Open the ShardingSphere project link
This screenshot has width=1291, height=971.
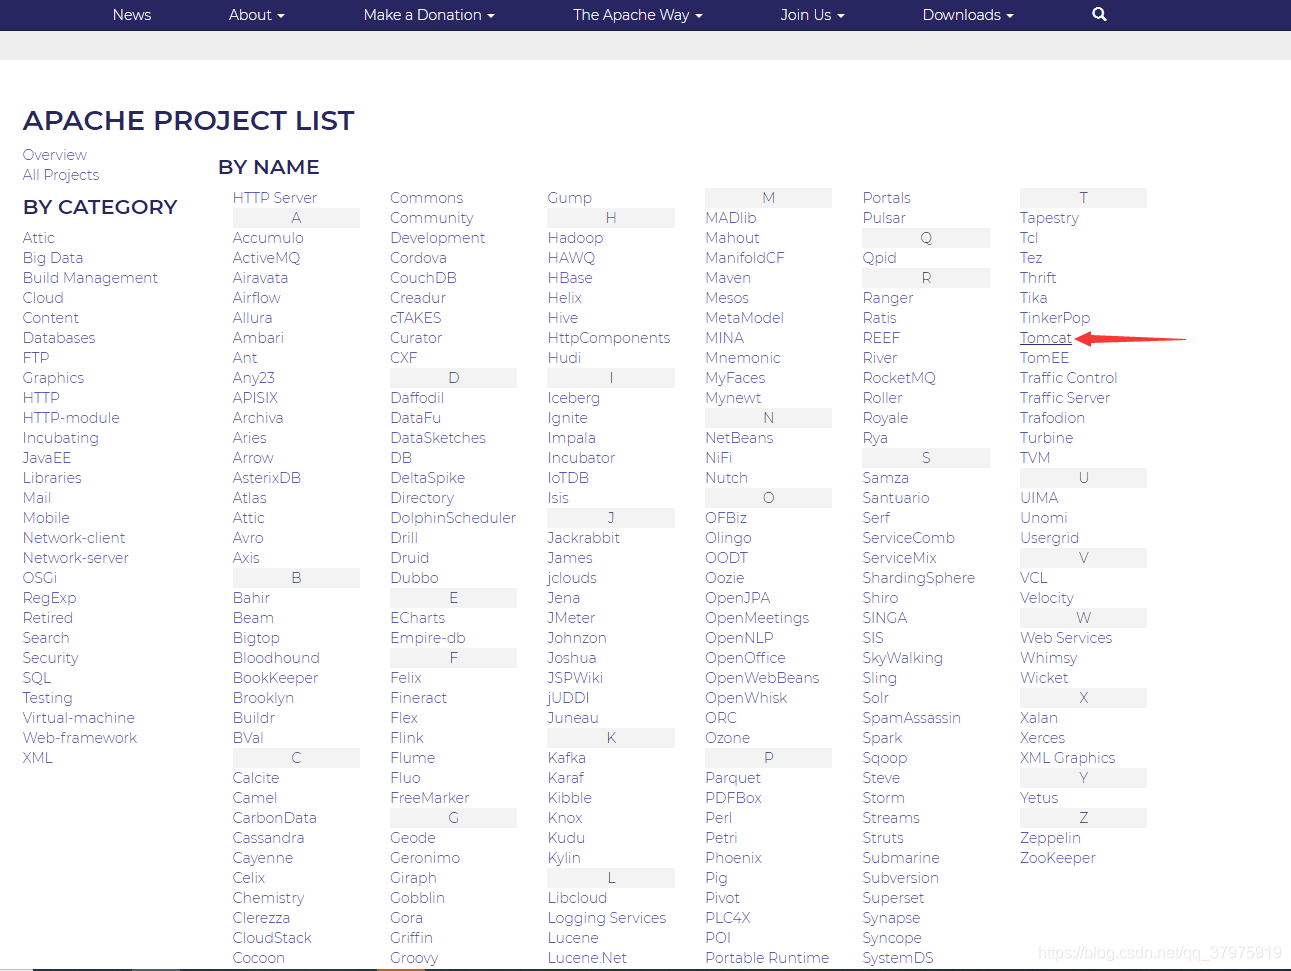coord(919,578)
